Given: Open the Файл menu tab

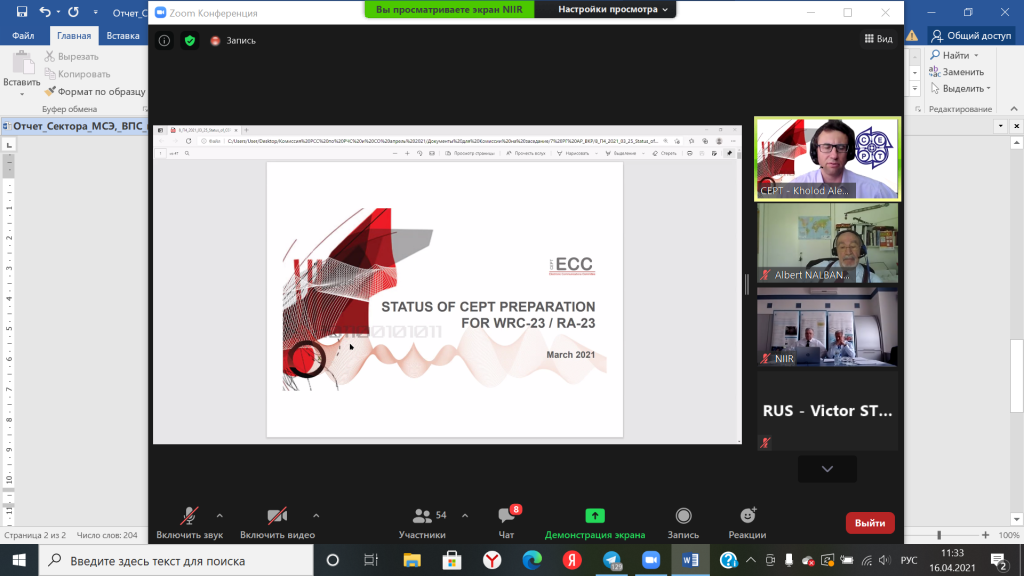Looking at the screenshot, I should point(24,35).
